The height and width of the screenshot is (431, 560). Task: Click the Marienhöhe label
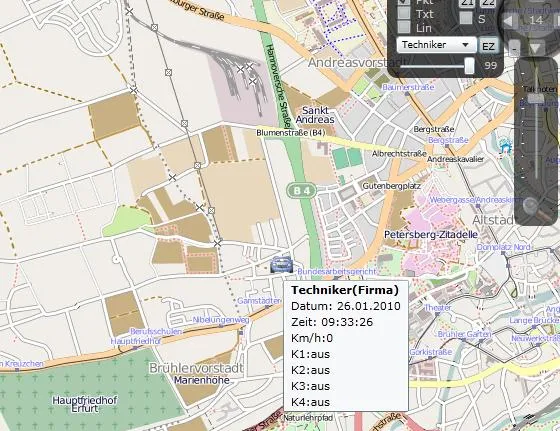[201, 380]
